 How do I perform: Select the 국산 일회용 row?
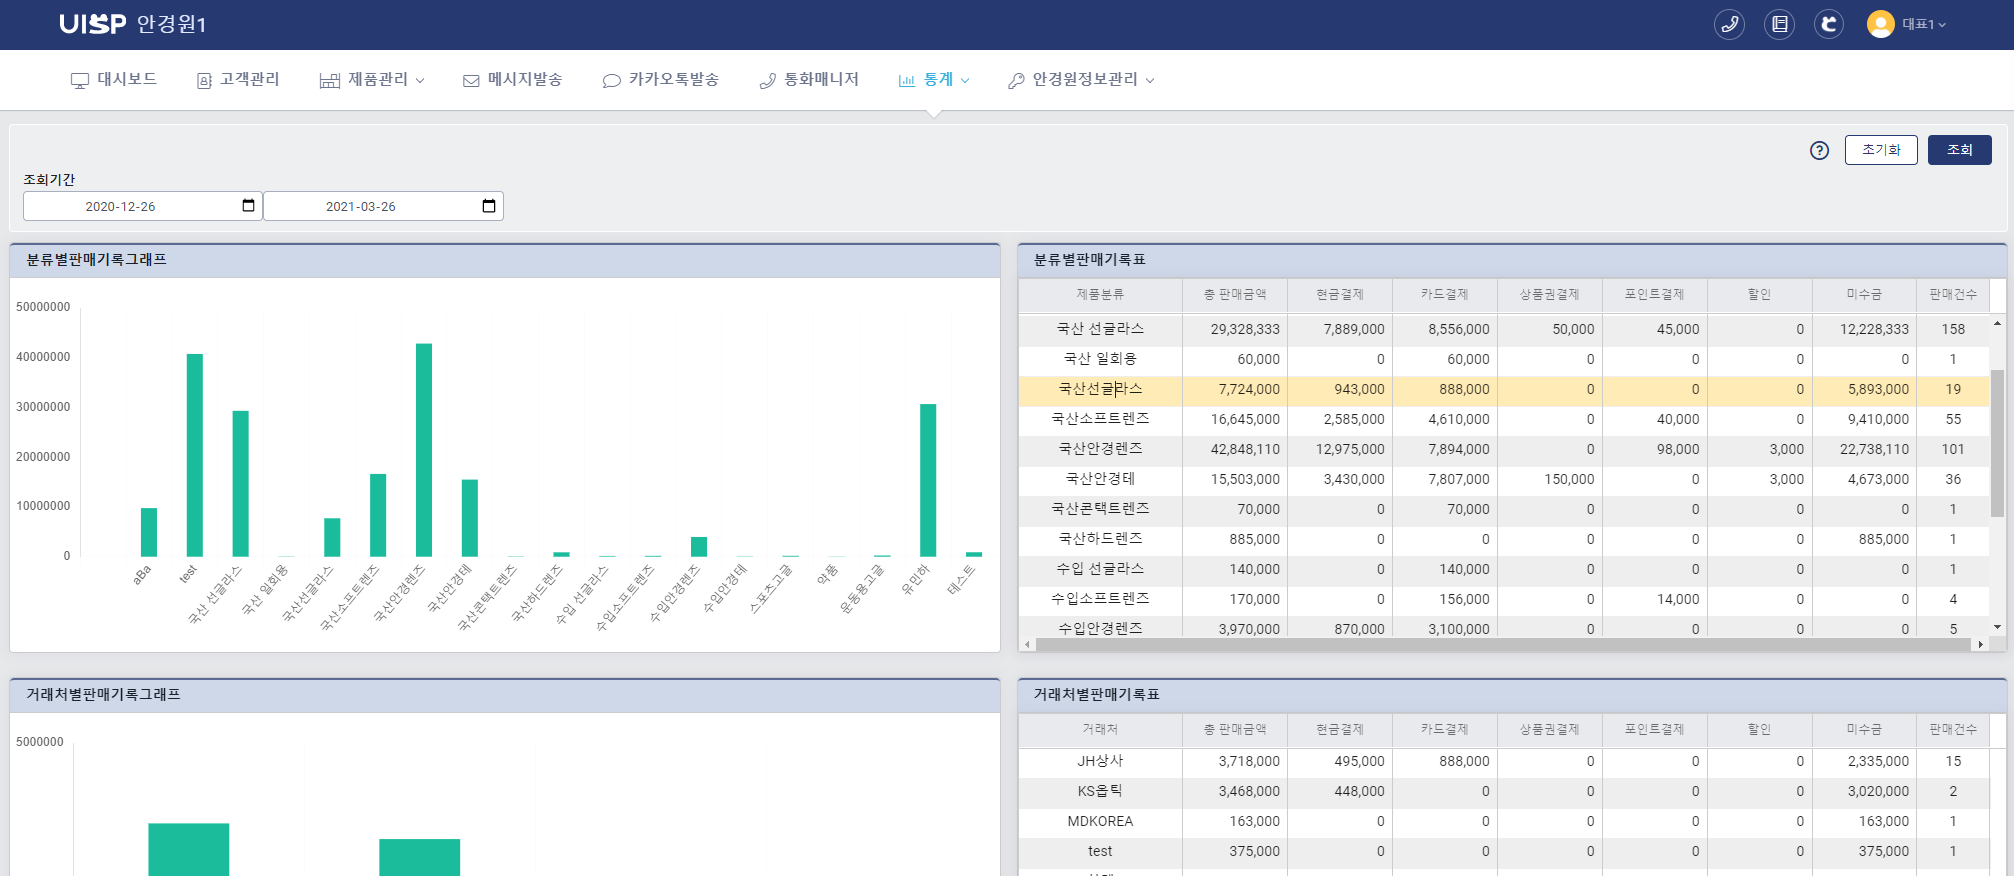[x=1504, y=359]
